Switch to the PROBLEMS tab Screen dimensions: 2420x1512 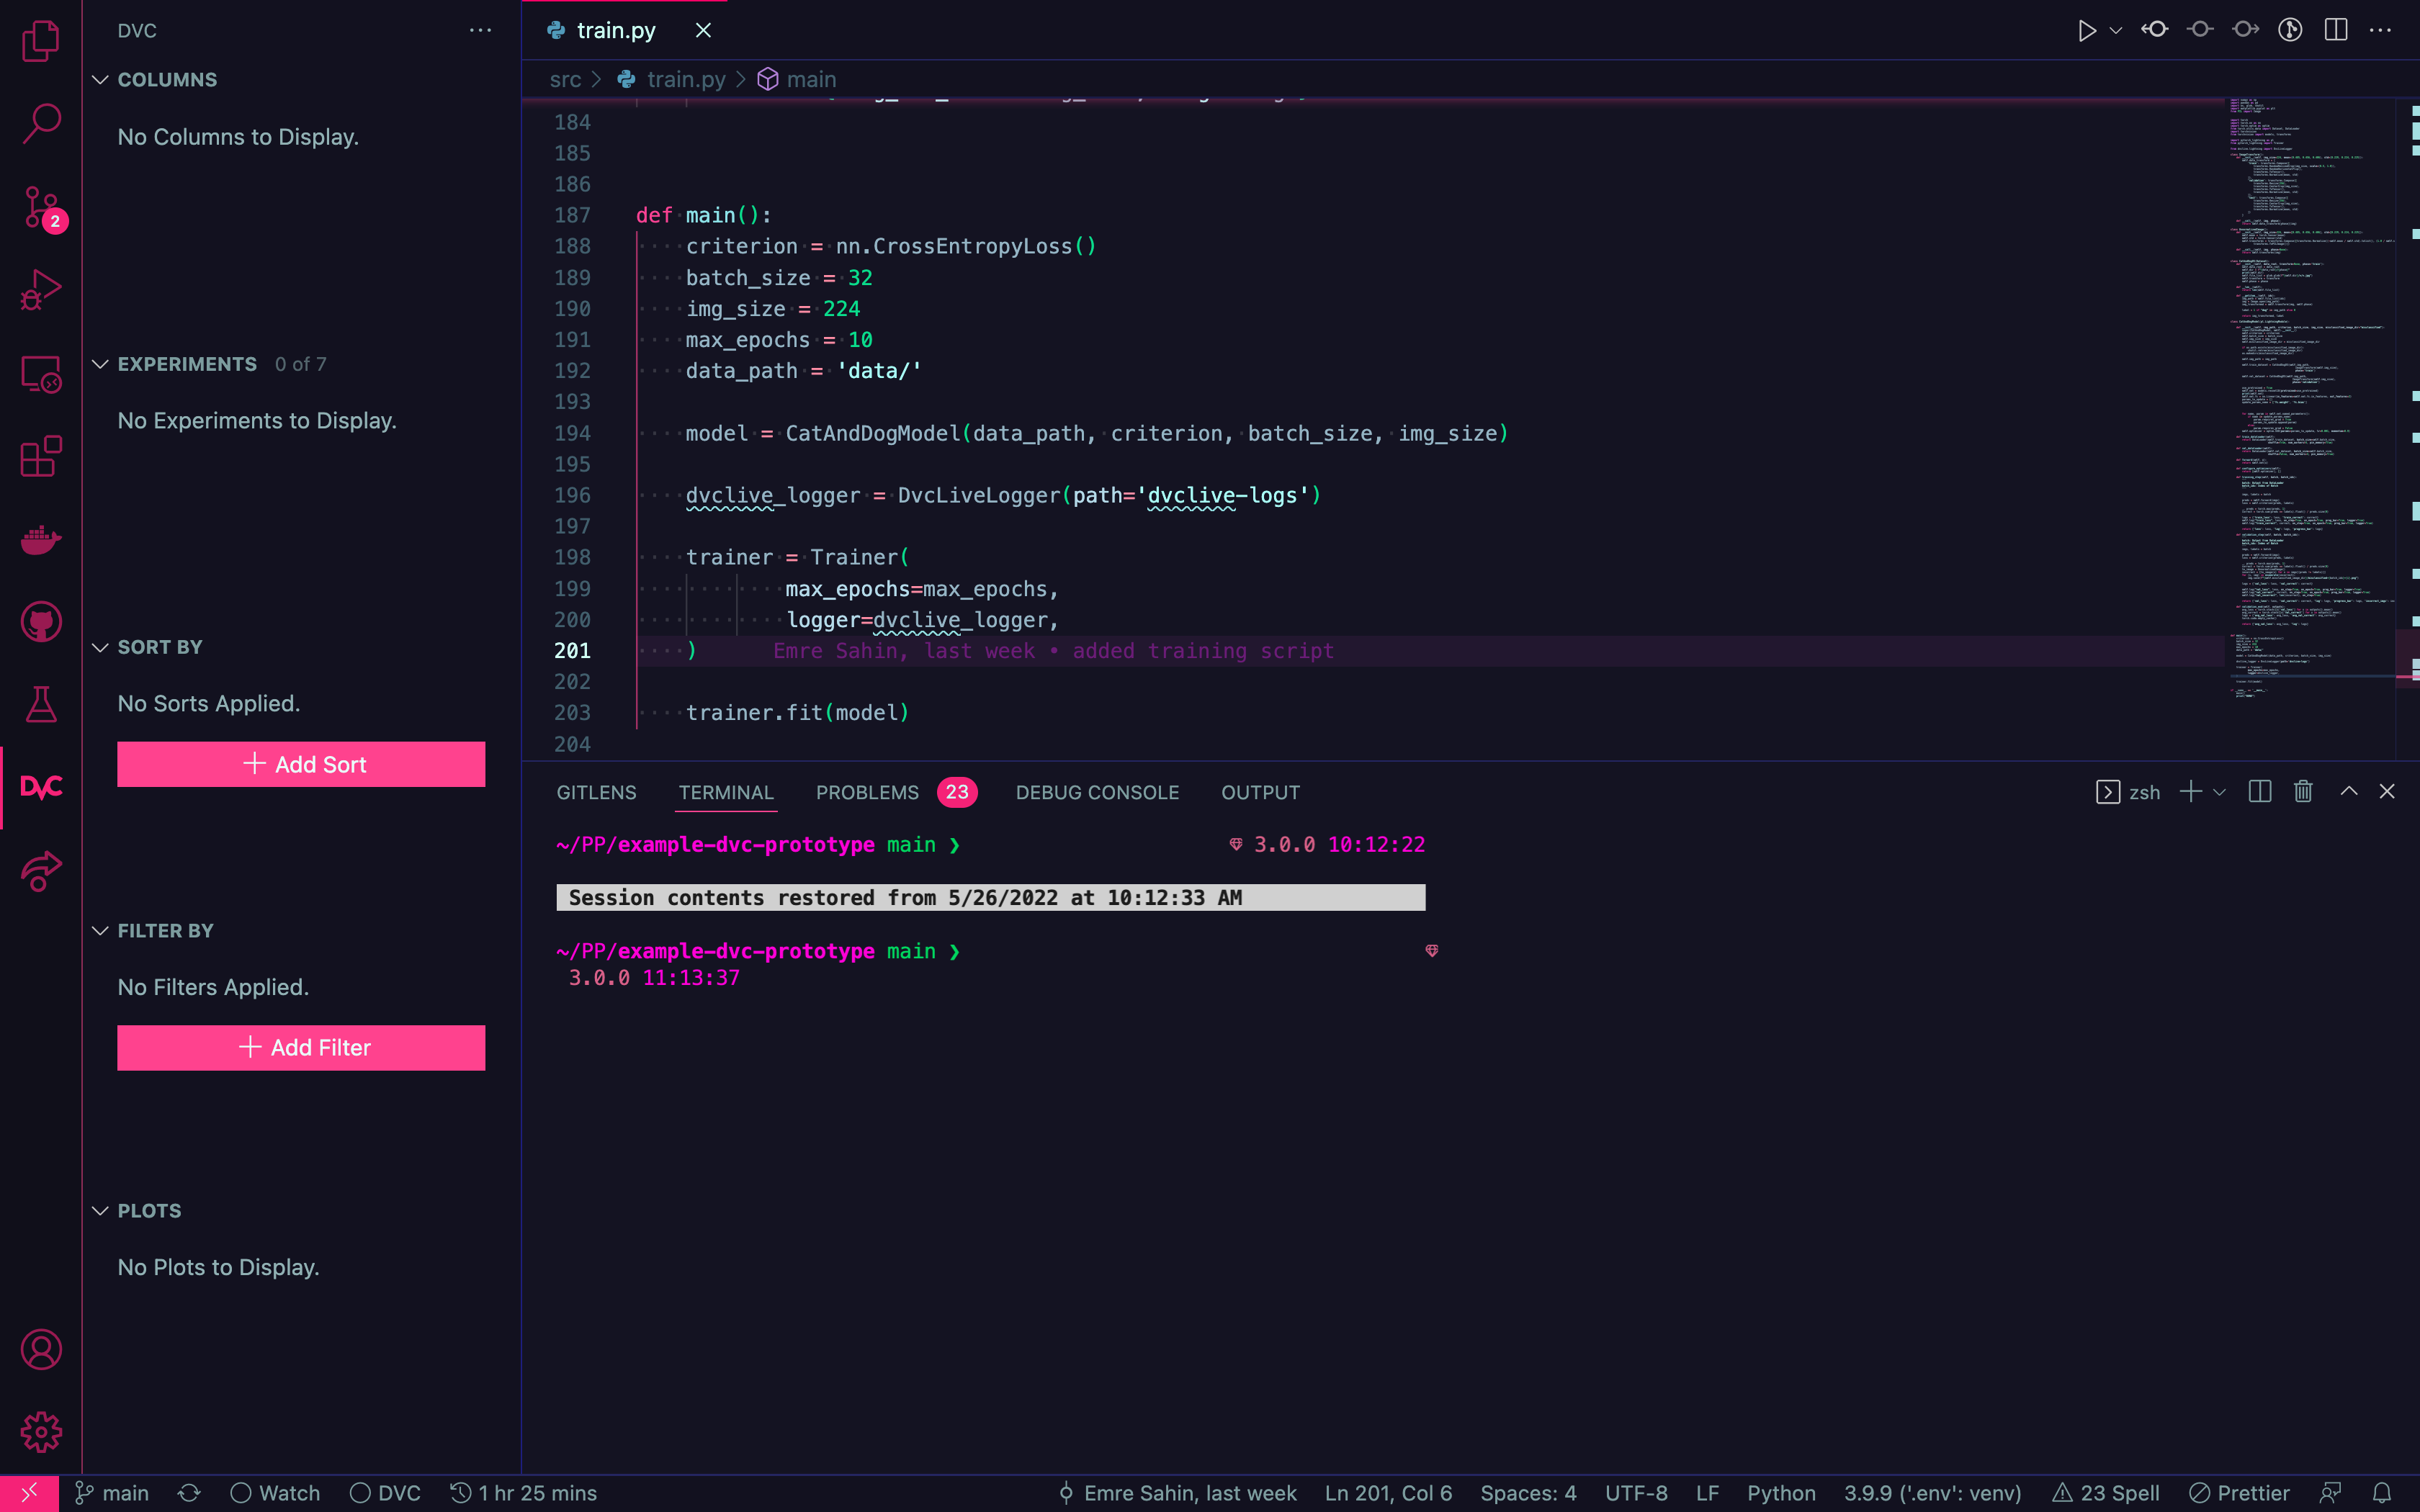tap(867, 792)
